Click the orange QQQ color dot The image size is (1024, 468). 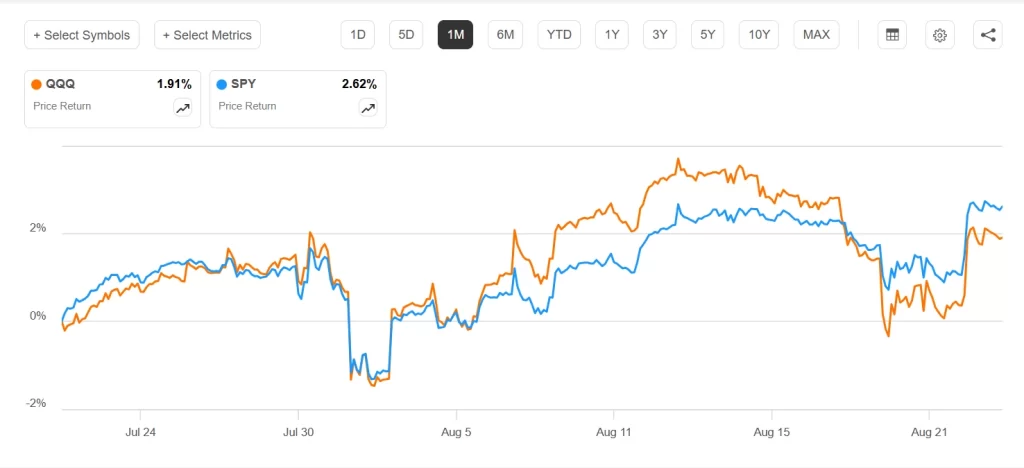tap(38, 85)
